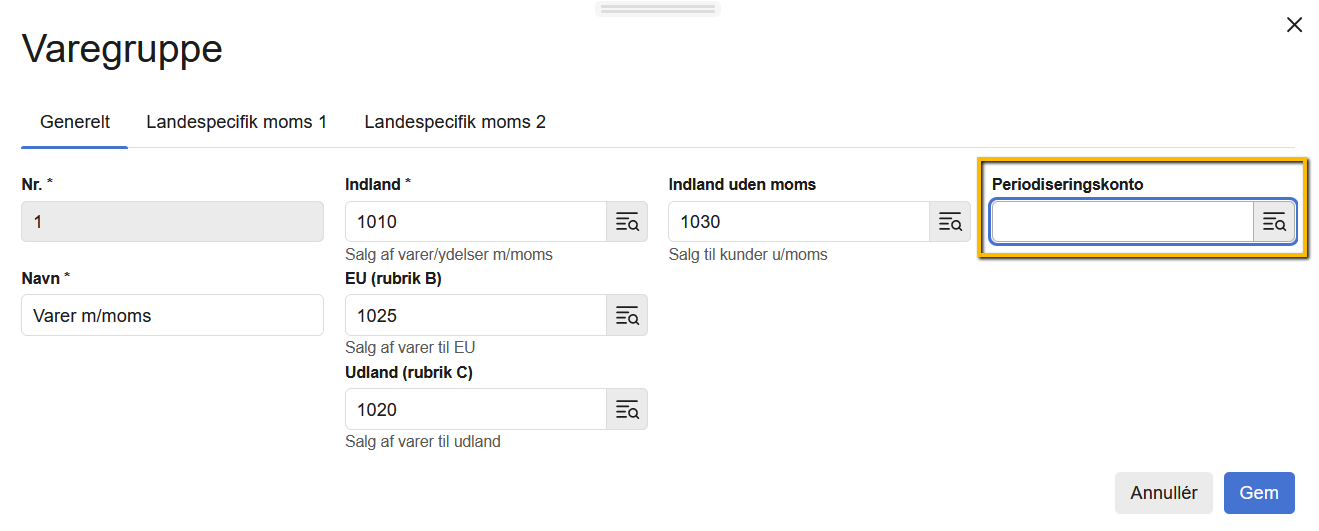The height and width of the screenshot is (531, 1319).
Task: Focus the empty Periodiseringskonto input field
Action: [1122, 222]
